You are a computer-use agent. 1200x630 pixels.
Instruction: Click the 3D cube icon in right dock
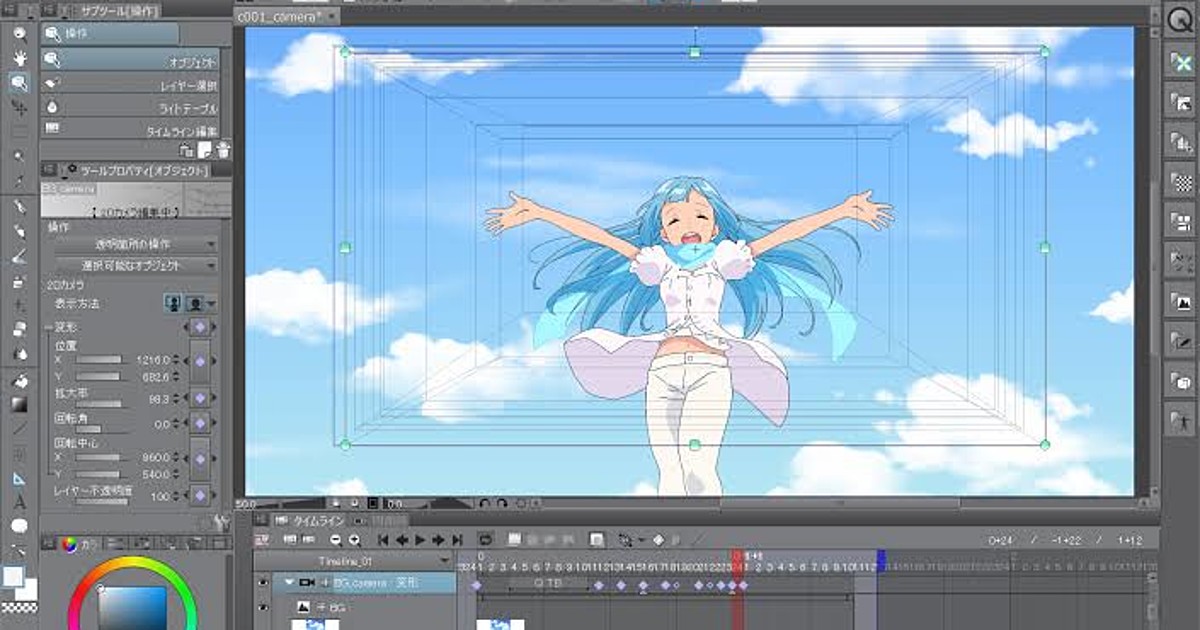click(1182, 383)
